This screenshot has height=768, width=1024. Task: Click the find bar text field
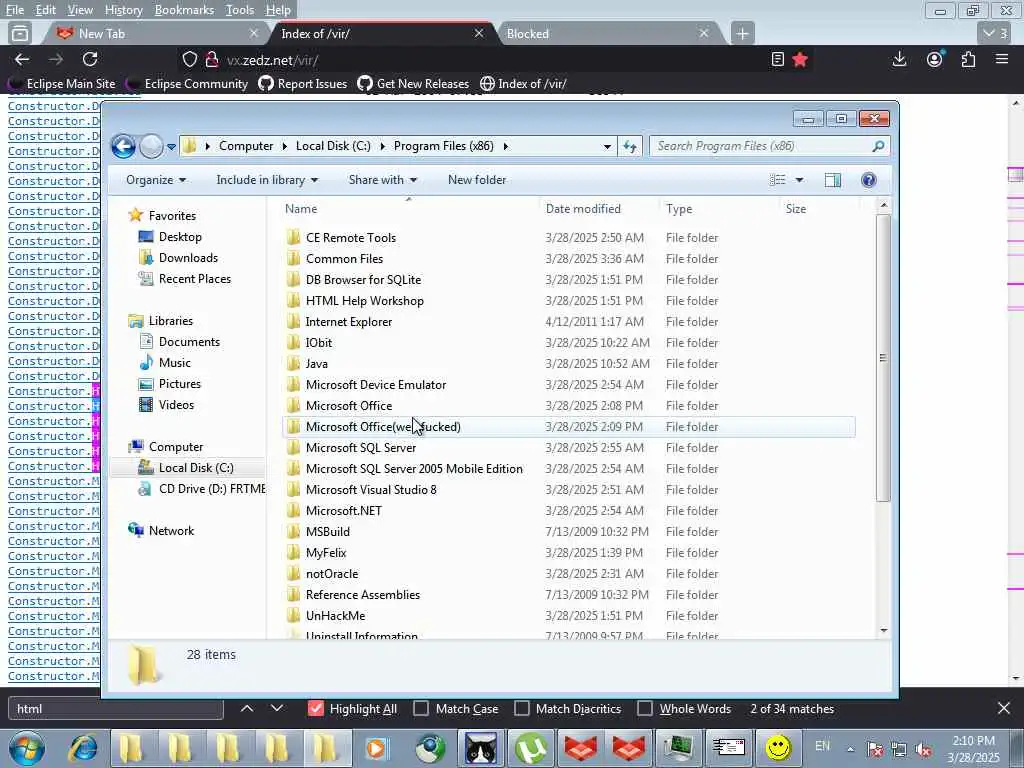[116, 709]
